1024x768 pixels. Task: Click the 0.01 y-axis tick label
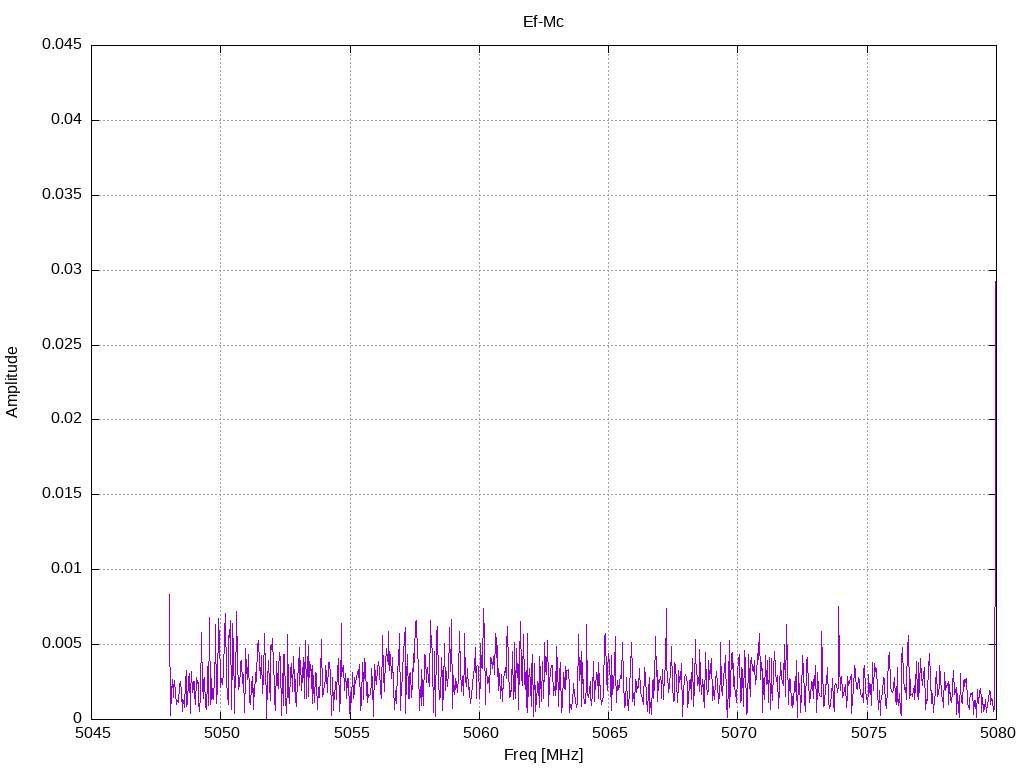coord(65,569)
